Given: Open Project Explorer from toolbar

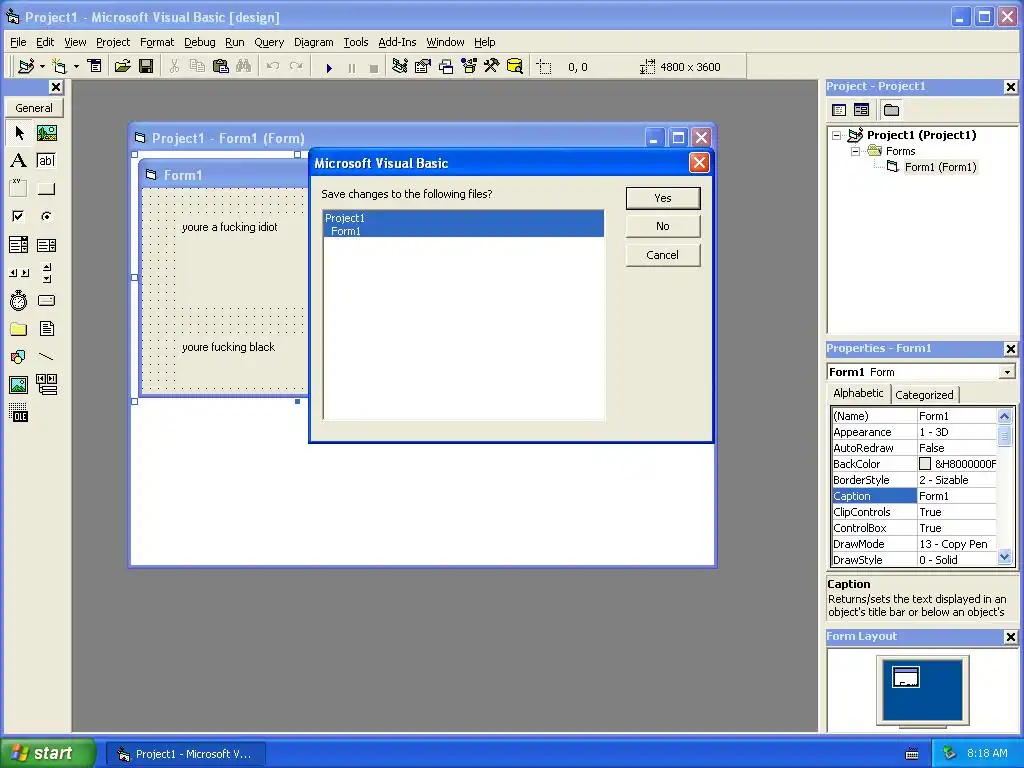Looking at the screenshot, I should [400, 67].
